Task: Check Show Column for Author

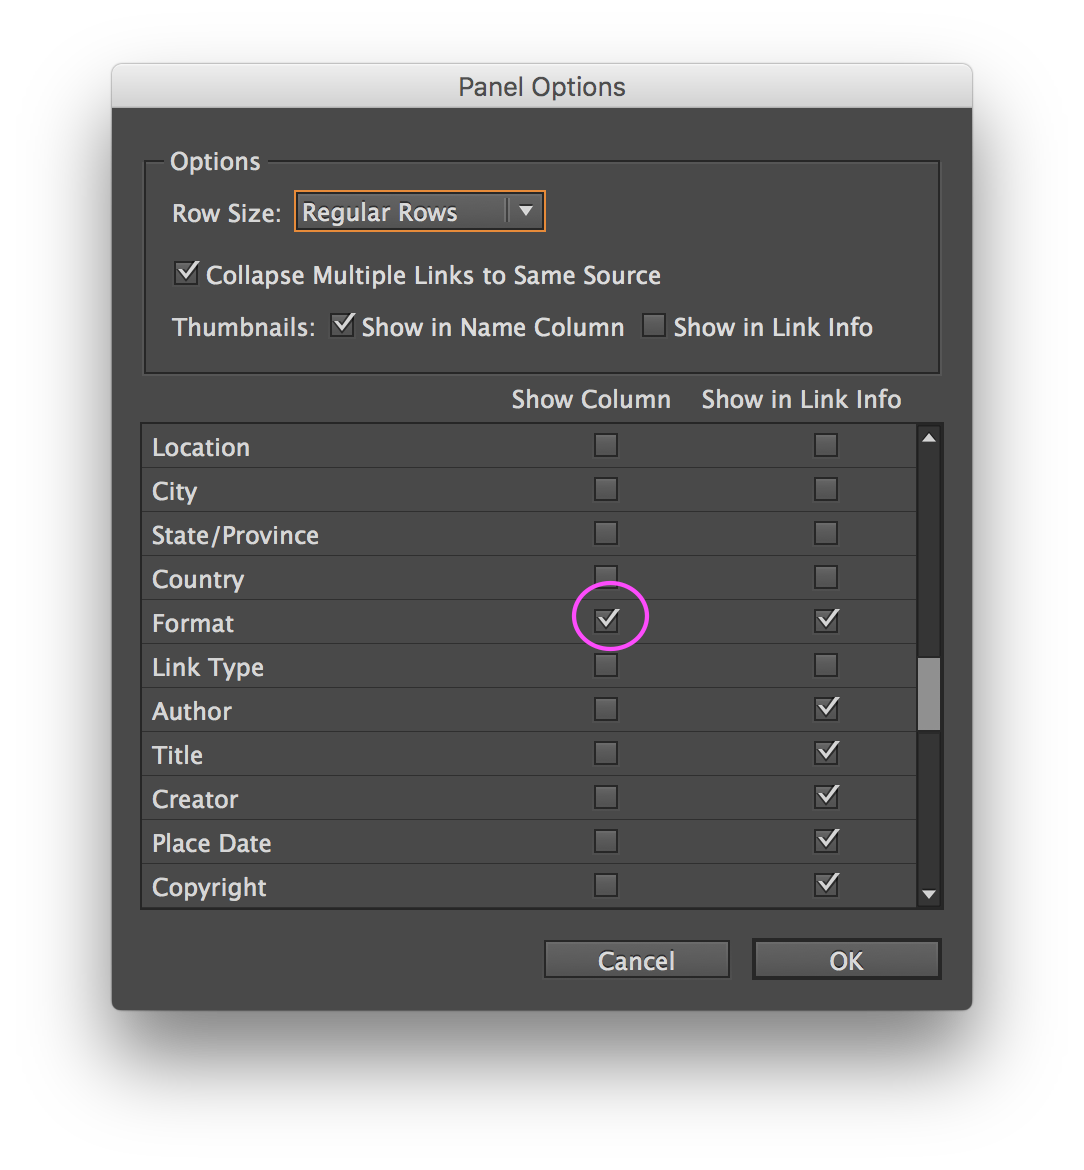Action: click(x=606, y=709)
